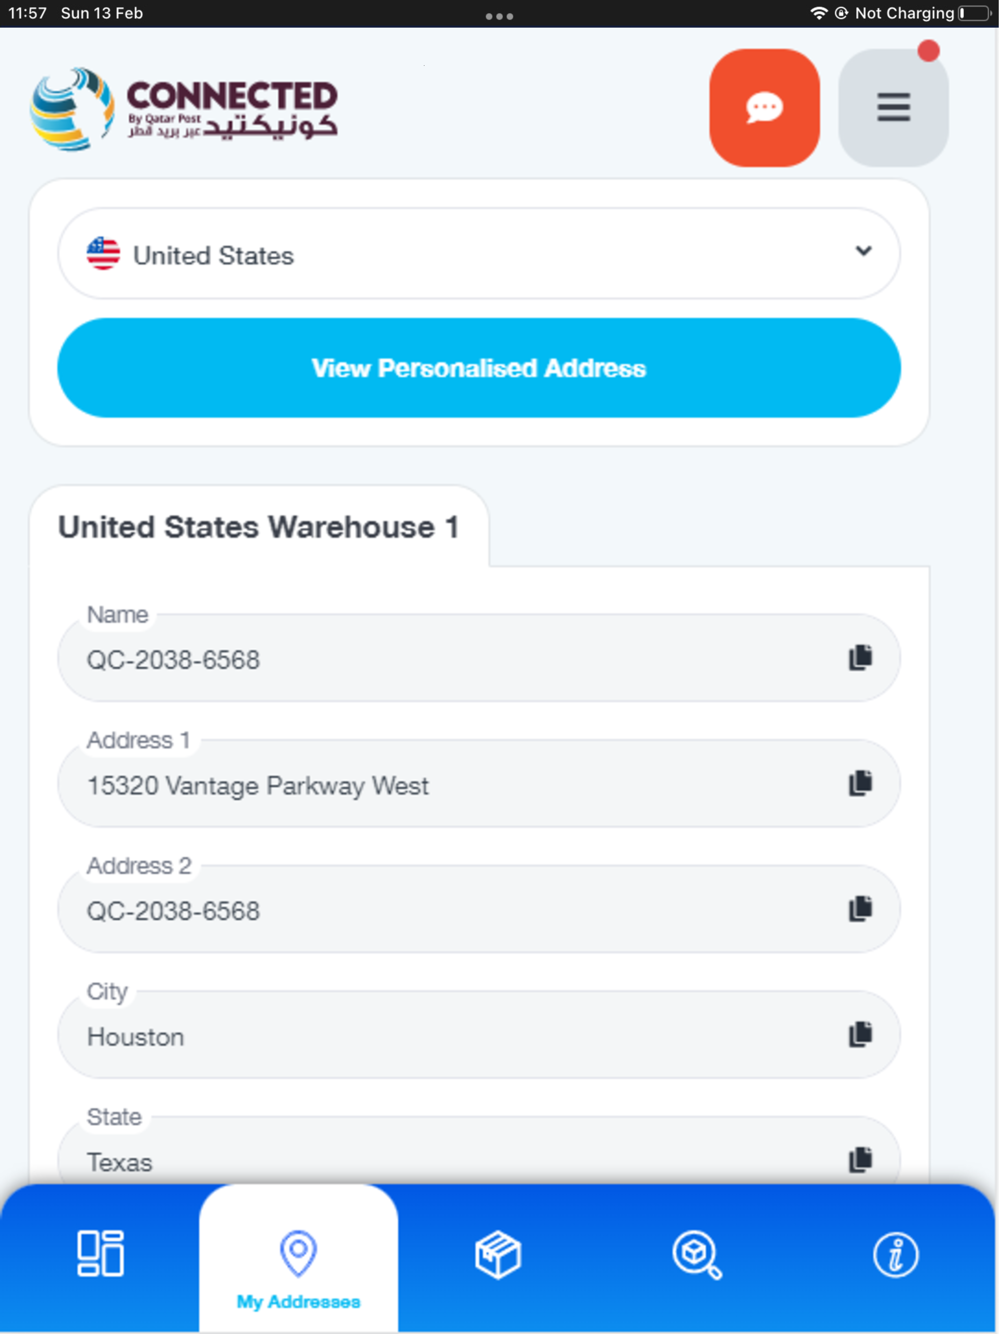Tap the three dots in status bar

pos(499,15)
